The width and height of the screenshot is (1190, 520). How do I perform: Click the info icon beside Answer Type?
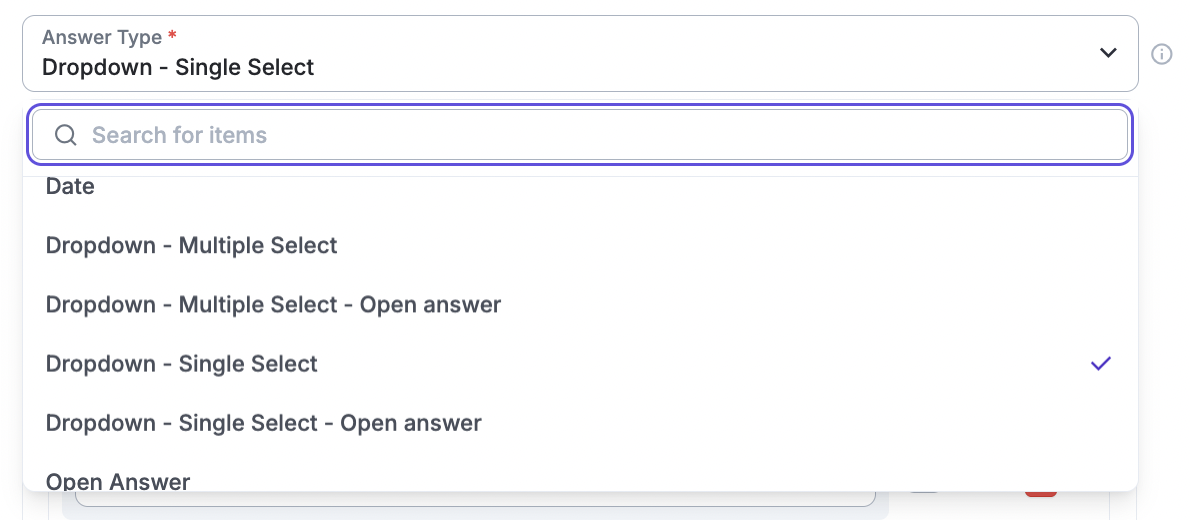tap(1162, 54)
